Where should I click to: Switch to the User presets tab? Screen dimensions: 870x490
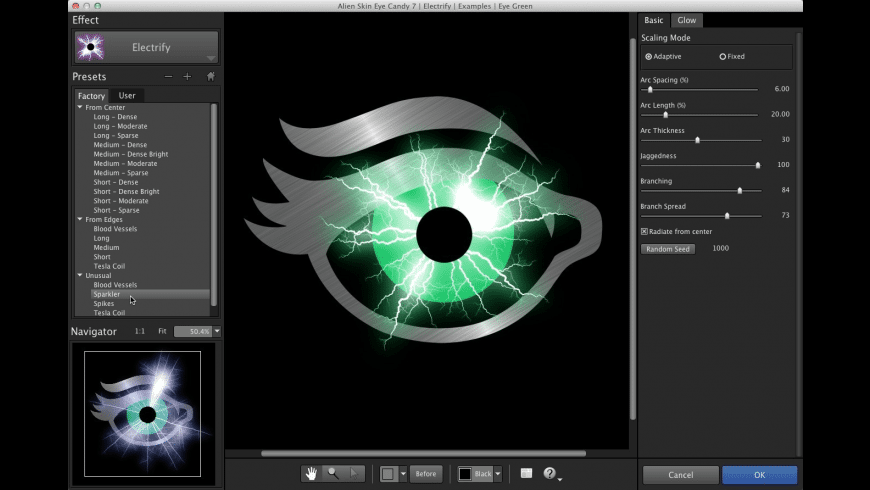coord(127,96)
